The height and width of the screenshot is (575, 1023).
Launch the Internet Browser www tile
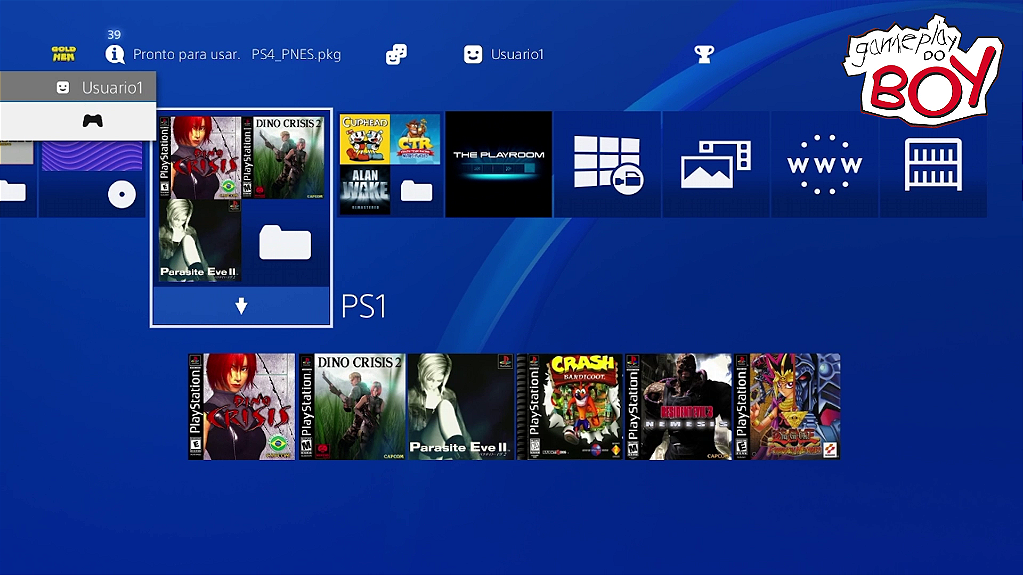click(825, 164)
